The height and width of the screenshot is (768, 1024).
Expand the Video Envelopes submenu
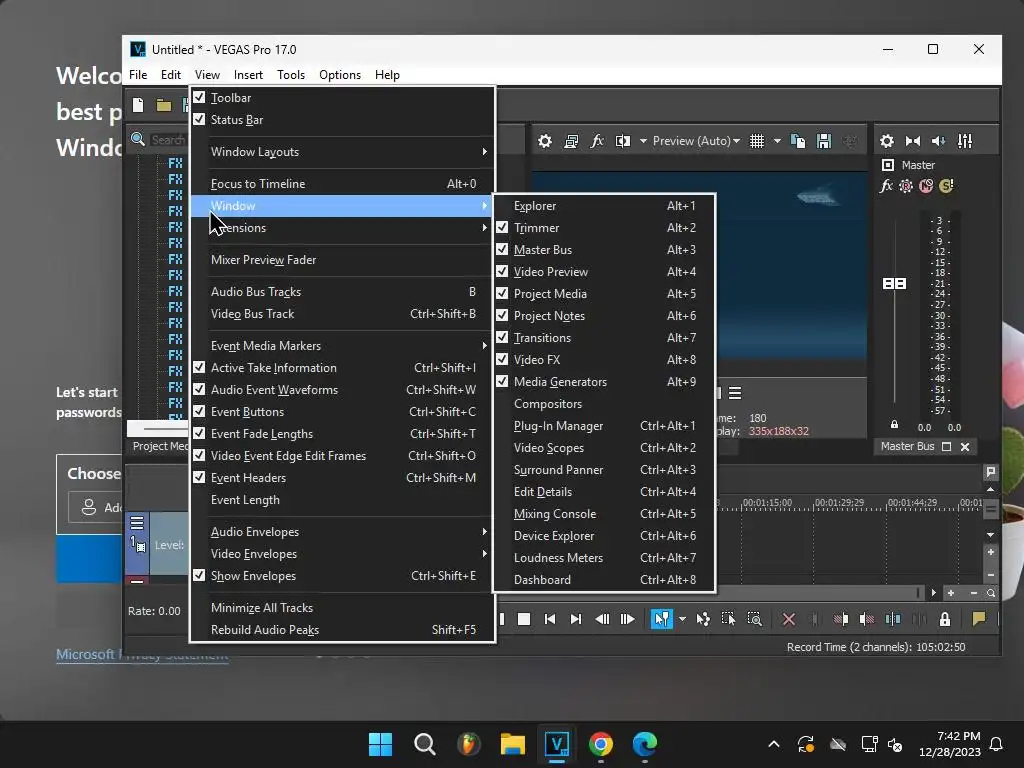coord(342,554)
